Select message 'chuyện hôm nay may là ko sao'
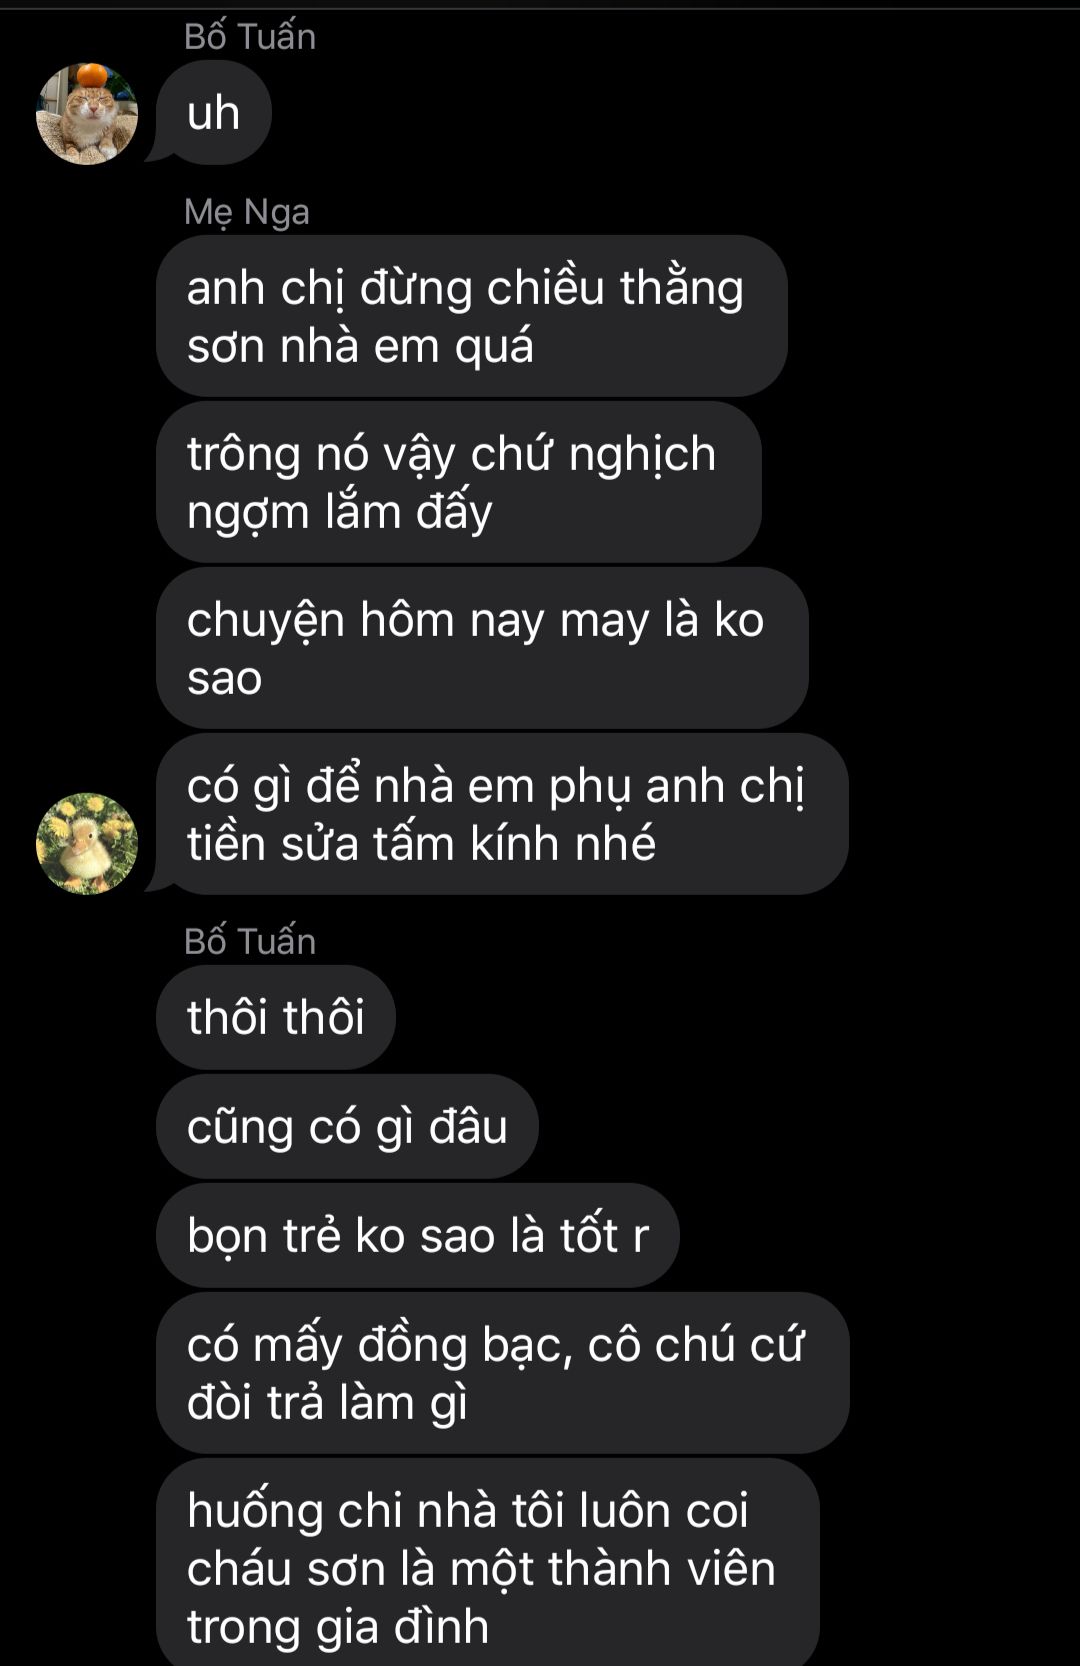 click(x=482, y=648)
